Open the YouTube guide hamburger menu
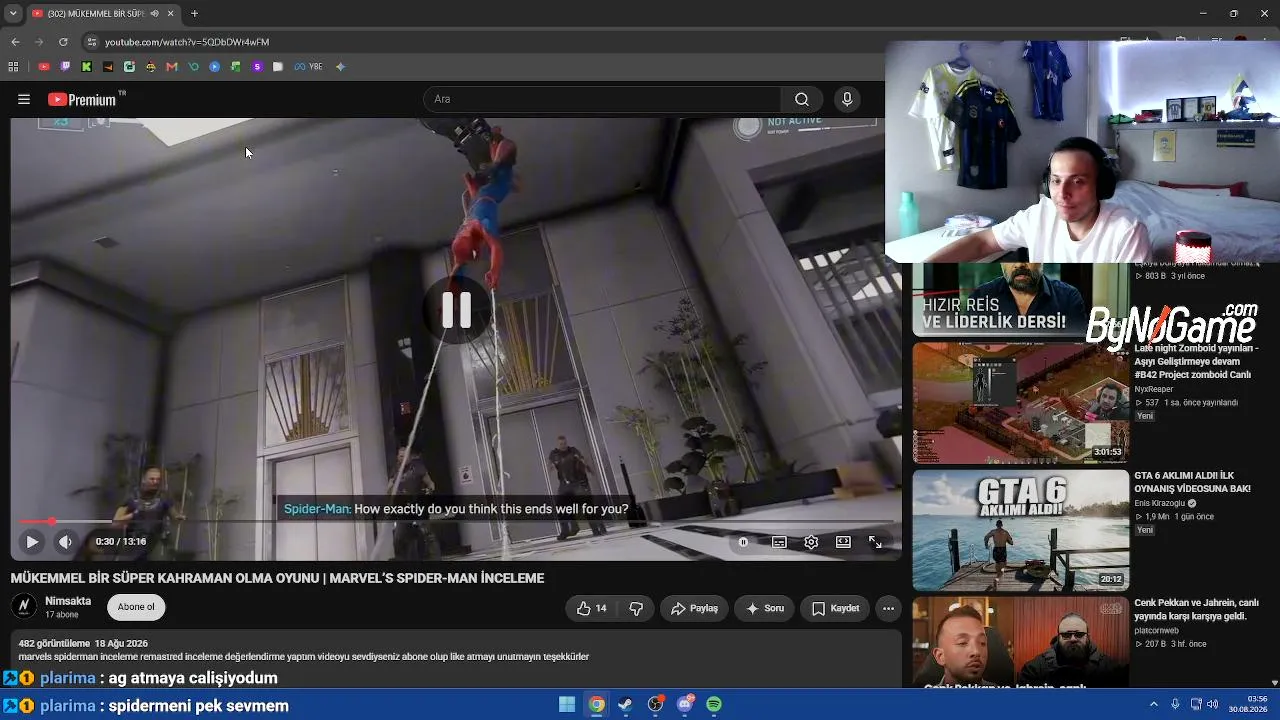Viewport: 1280px width, 720px height. click(24, 99)
